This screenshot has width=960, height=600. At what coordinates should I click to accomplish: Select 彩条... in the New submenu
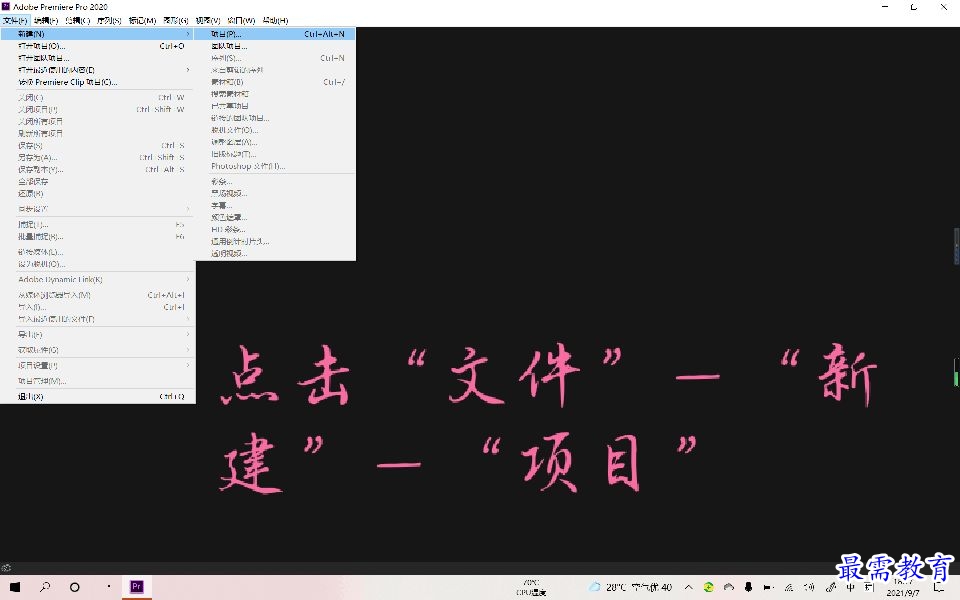[x=275, y=181]
